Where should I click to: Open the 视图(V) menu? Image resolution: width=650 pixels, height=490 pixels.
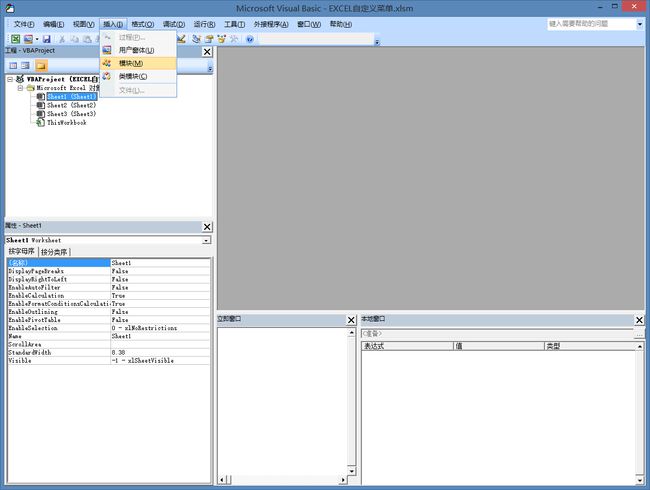point(83,24)
